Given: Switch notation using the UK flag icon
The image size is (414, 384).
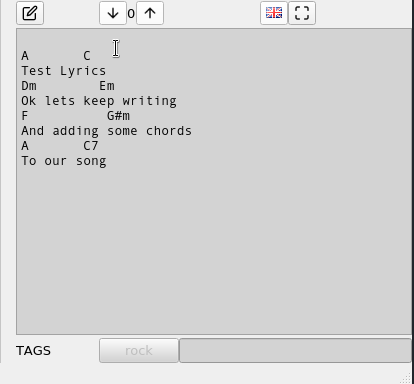Looking at the screenshot, I should click(x=274, y=13).
